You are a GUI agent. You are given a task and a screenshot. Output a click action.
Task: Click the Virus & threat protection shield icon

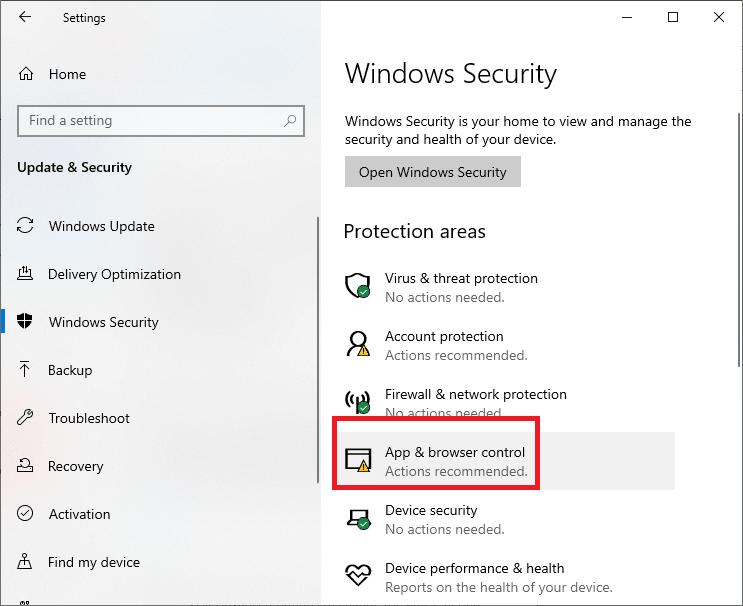[357, 287]
